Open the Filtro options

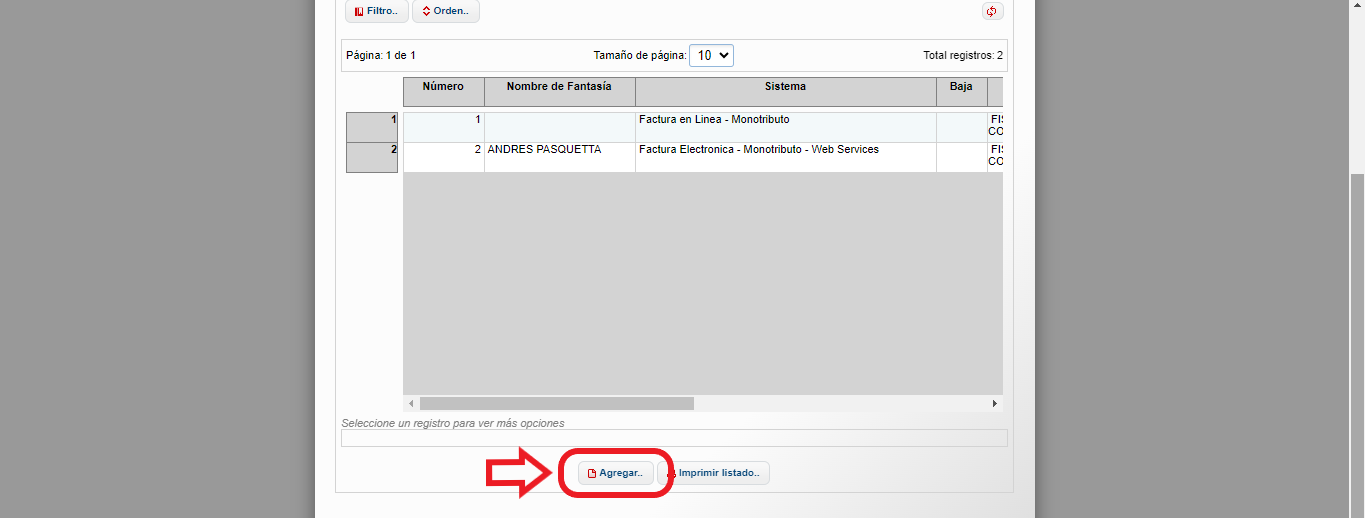point(377,12)
